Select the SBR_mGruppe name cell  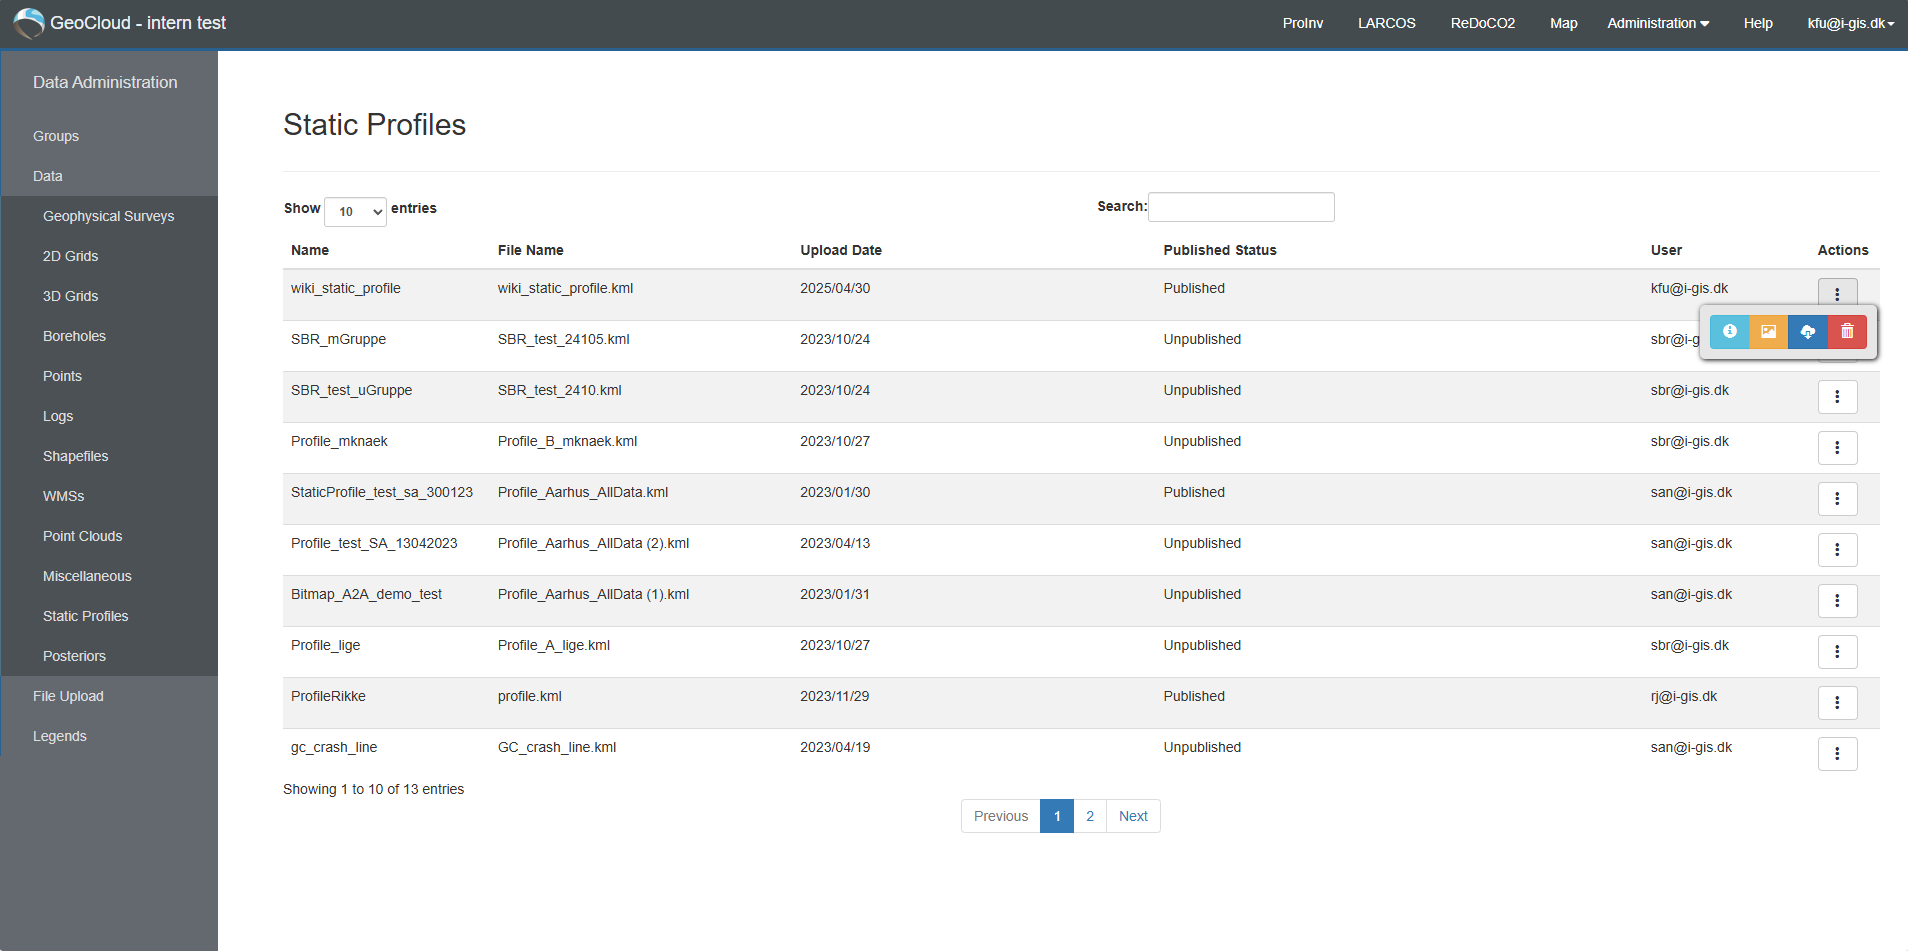click(x=338, y=339)
